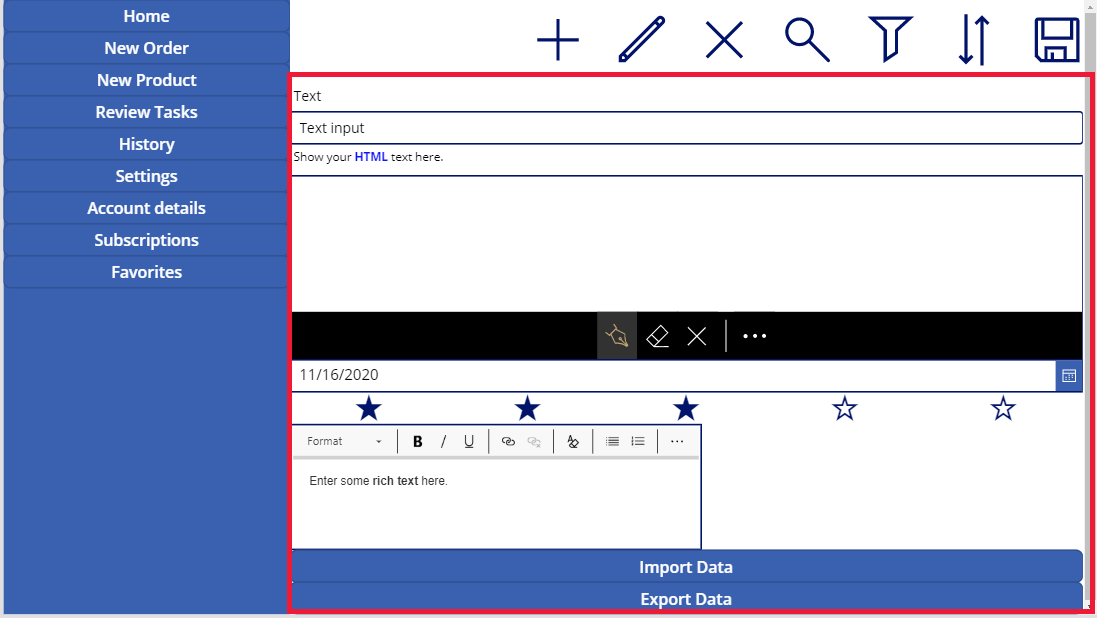Viewport: 1097px width, 618px height.
Task: Open the calendar icon next to the date field
Action: click(x=1068, y=375)
